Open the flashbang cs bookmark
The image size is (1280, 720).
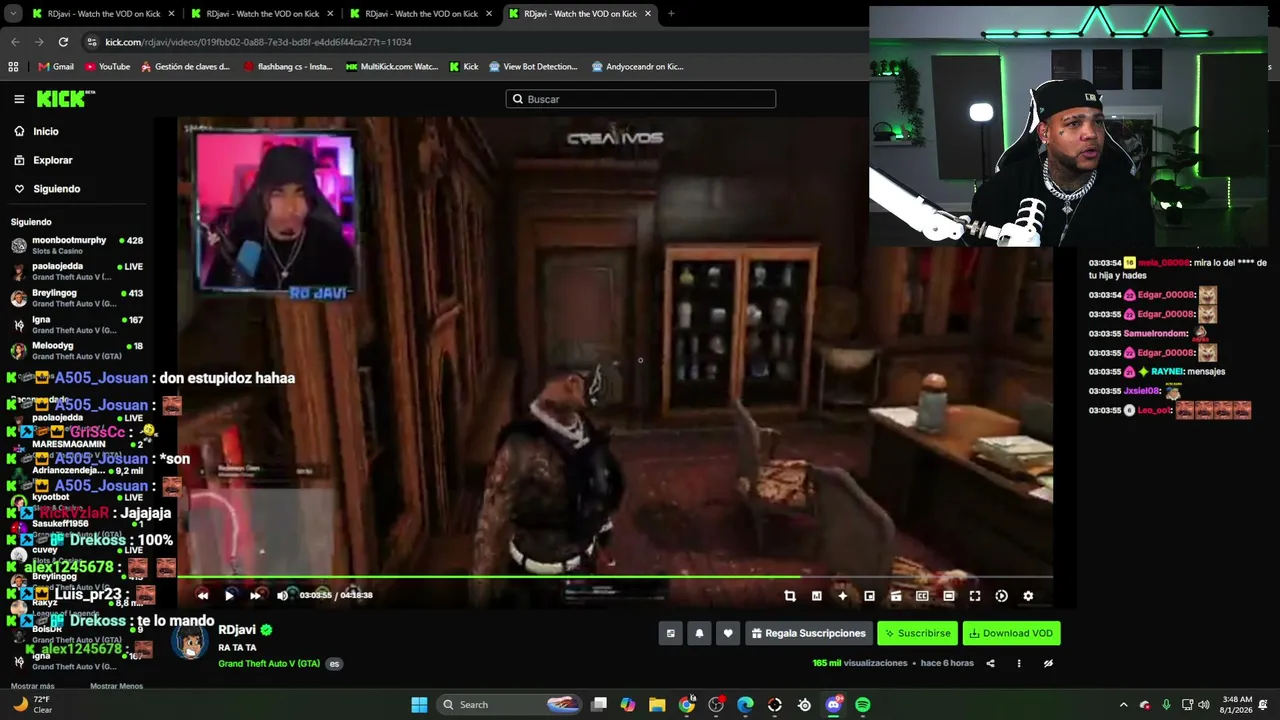pos(288,67)
